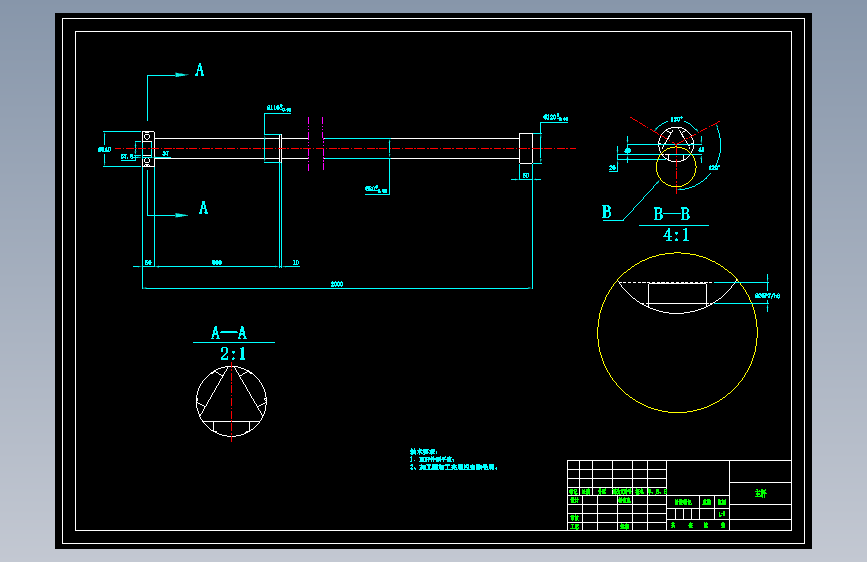
Task: Select the 2:1 scale label
Action: coord(233,354)
